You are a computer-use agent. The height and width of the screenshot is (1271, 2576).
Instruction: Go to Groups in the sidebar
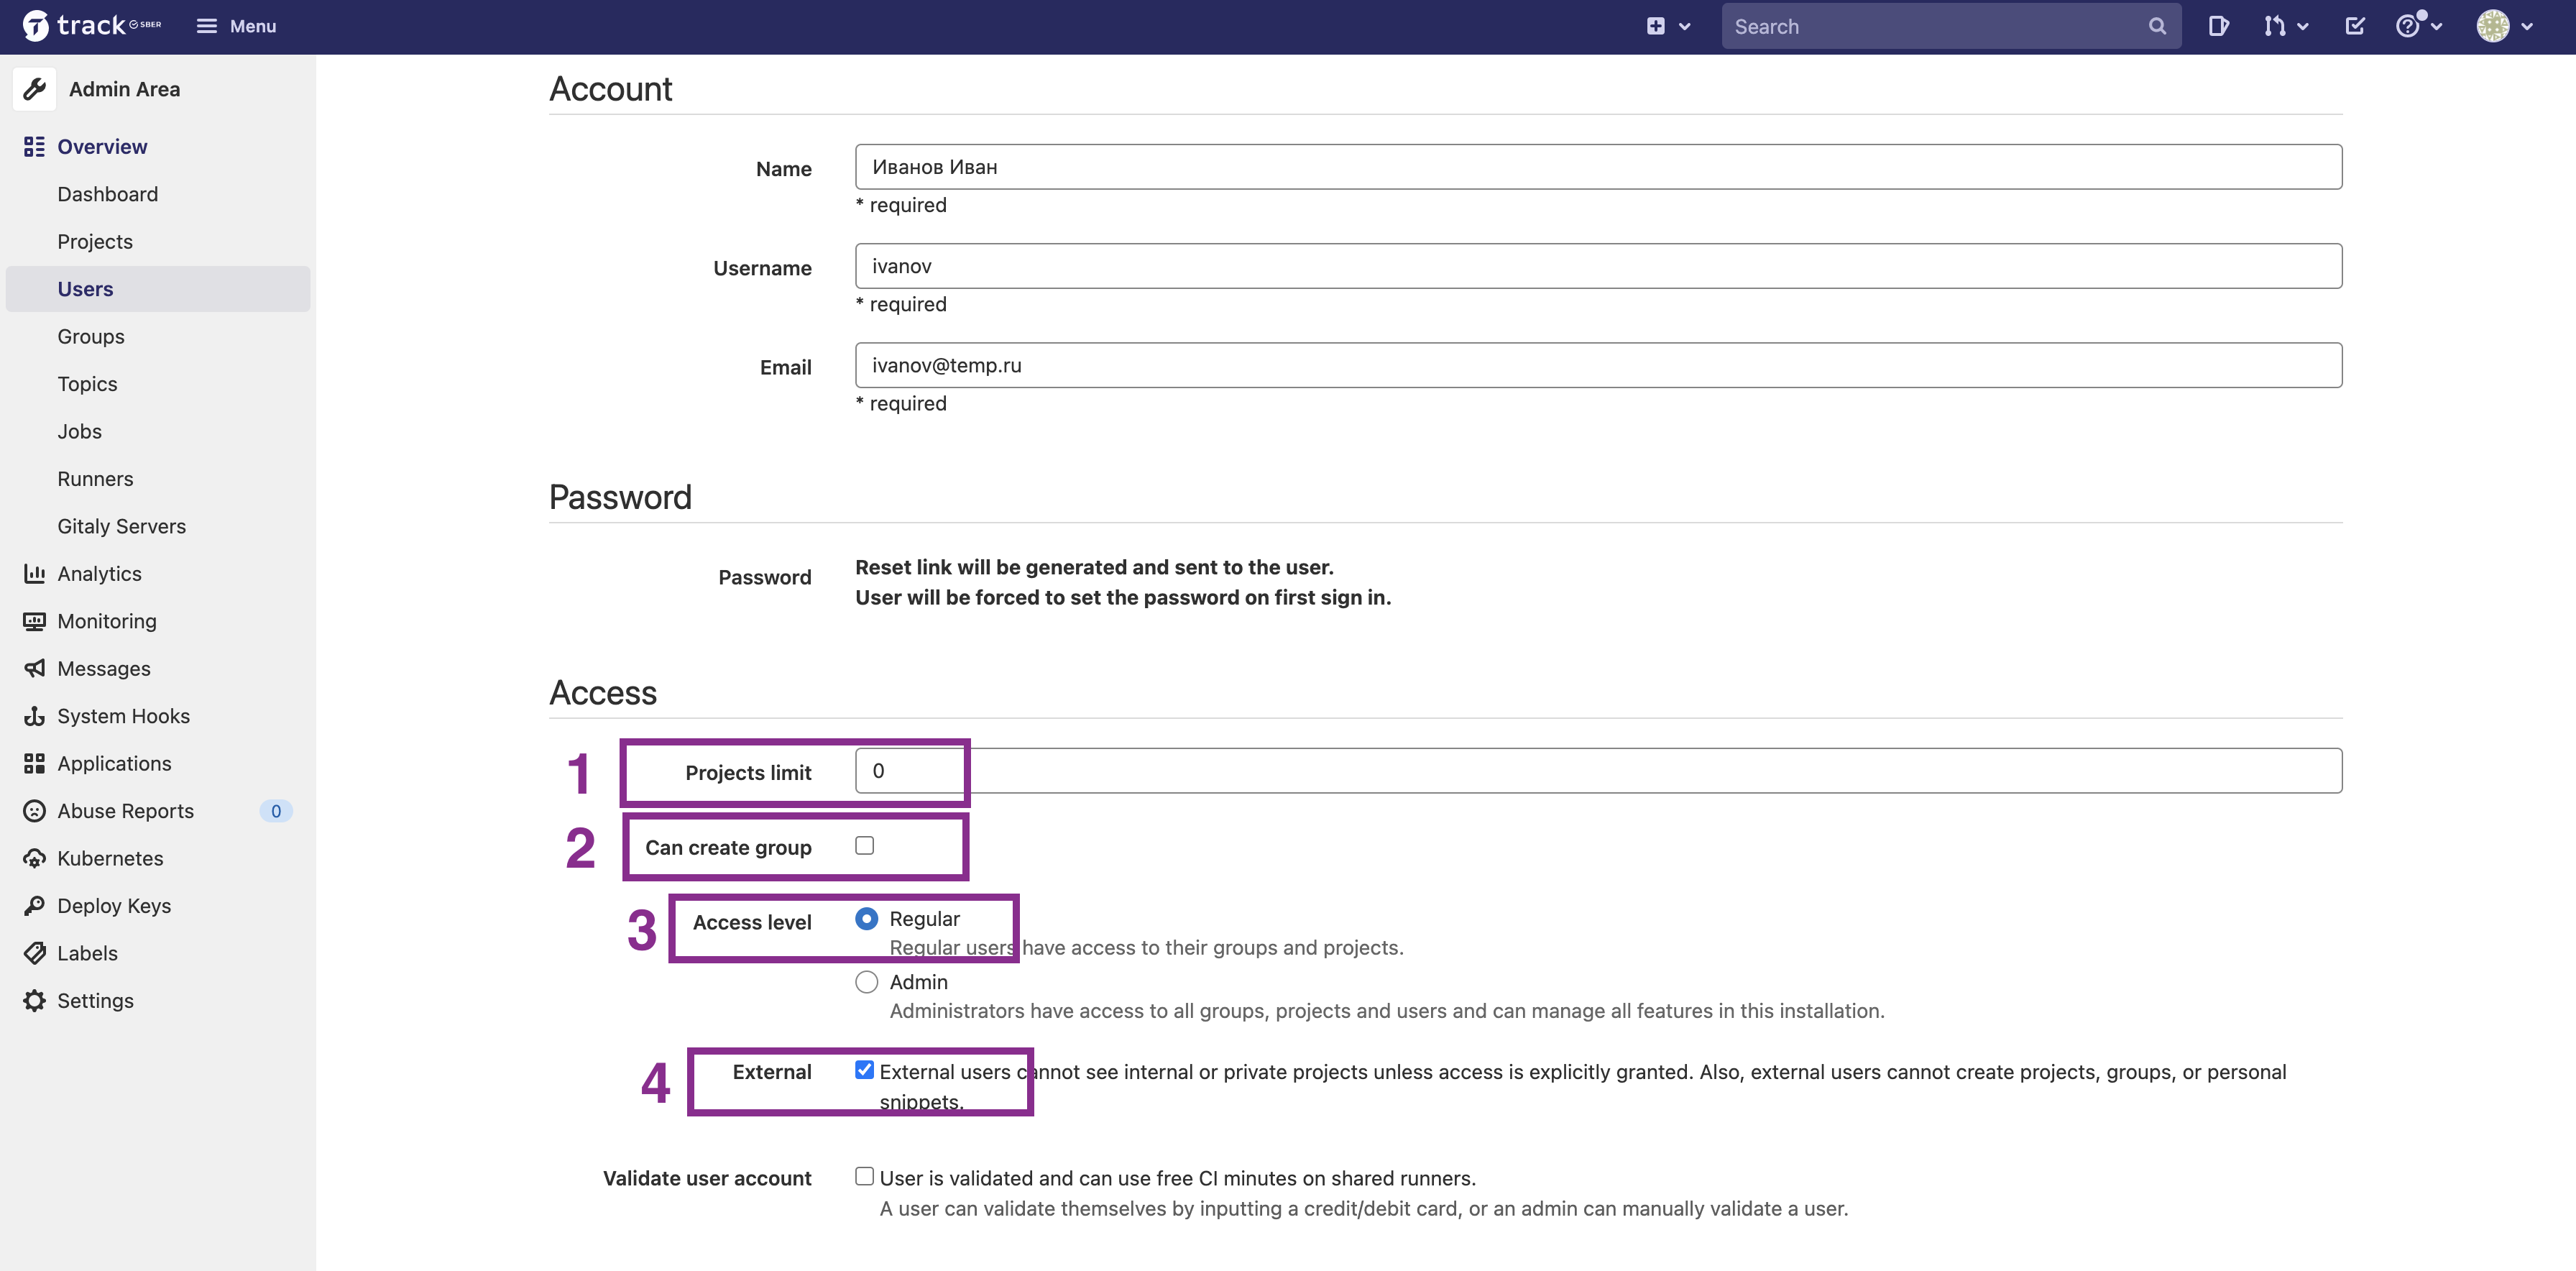[91, 337]
